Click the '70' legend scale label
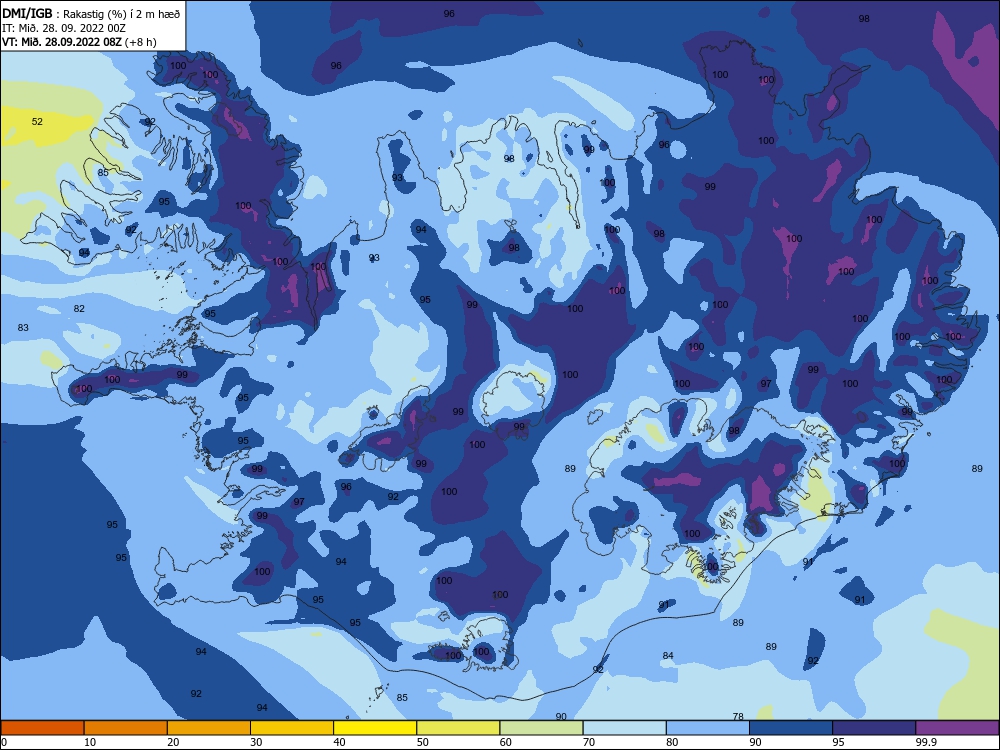 tap(589, 742)
